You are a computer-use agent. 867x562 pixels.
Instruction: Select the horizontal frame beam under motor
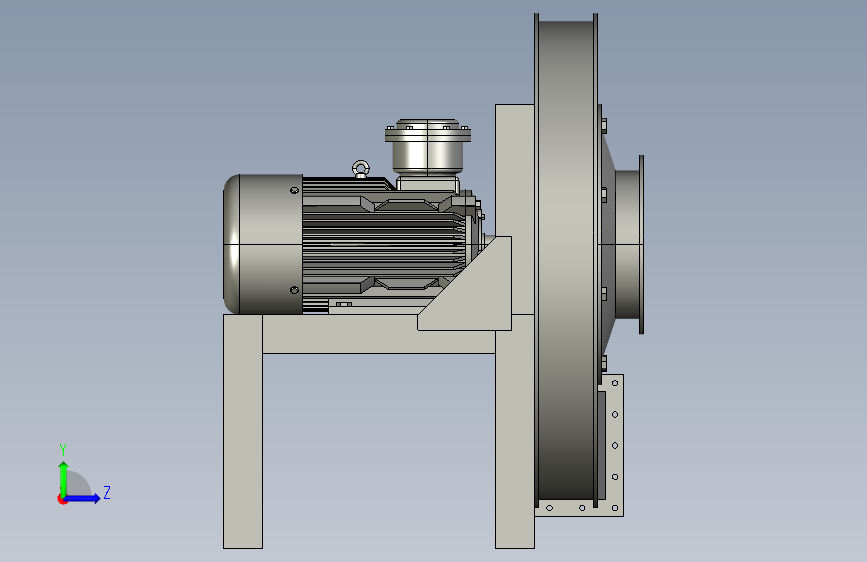pyautogui.click(x=379, y=334)
